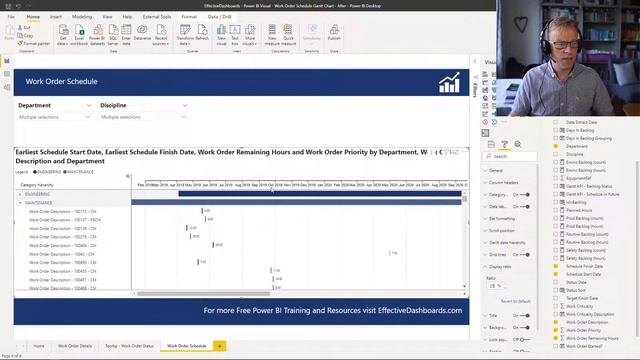
Task: Uncheck the Department field checkbox
Action: (556, 146)
